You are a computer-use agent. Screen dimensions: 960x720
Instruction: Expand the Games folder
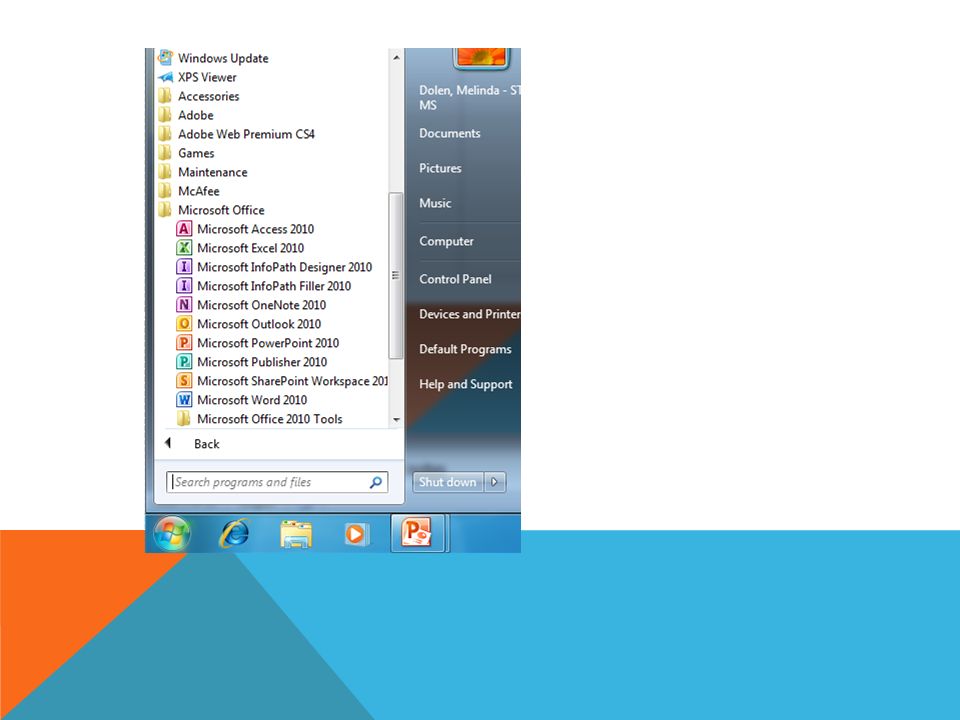tap(186, 153)
